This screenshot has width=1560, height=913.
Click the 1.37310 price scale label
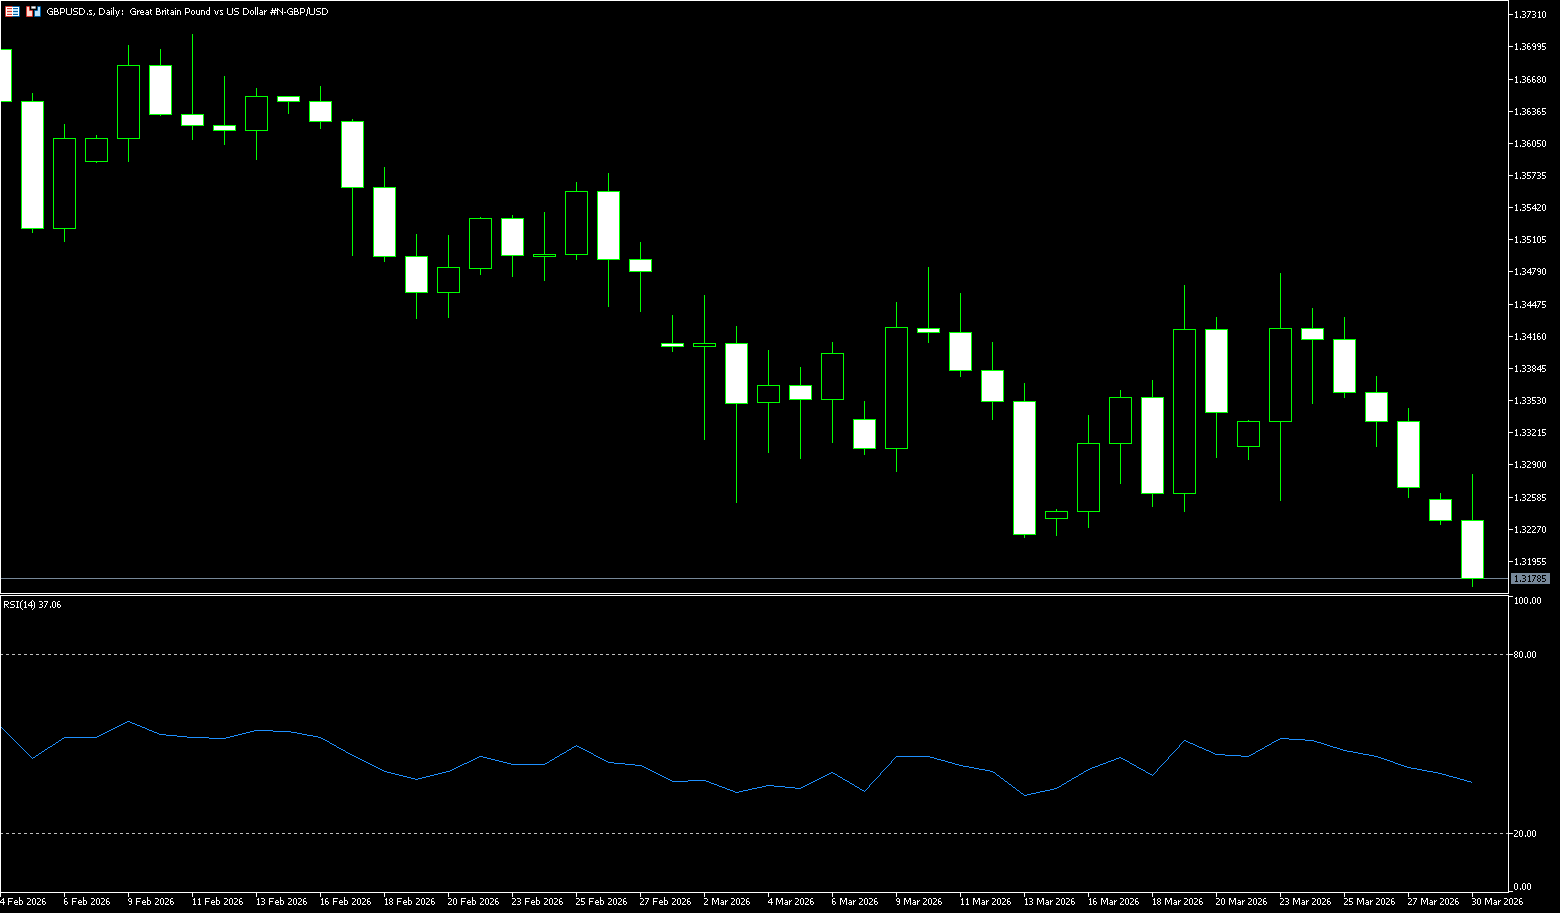point(1530,15)
